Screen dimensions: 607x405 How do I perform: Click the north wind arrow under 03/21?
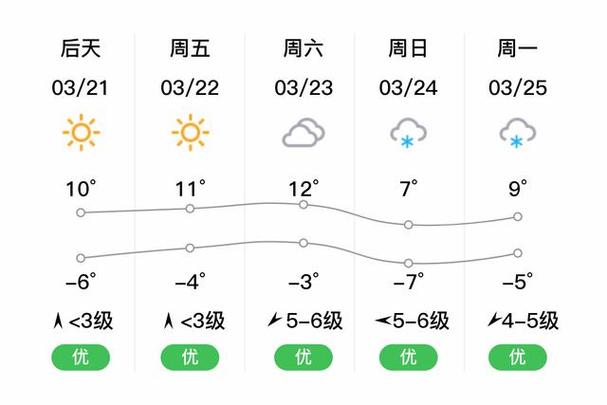pos(58,321)
